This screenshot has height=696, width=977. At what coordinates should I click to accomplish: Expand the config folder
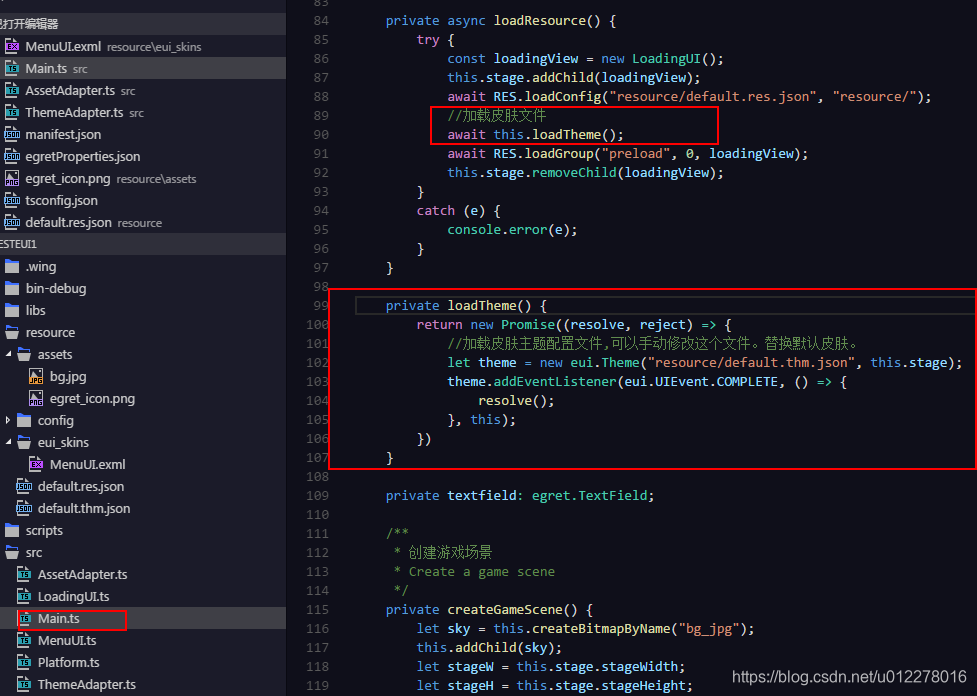point(10,420)
